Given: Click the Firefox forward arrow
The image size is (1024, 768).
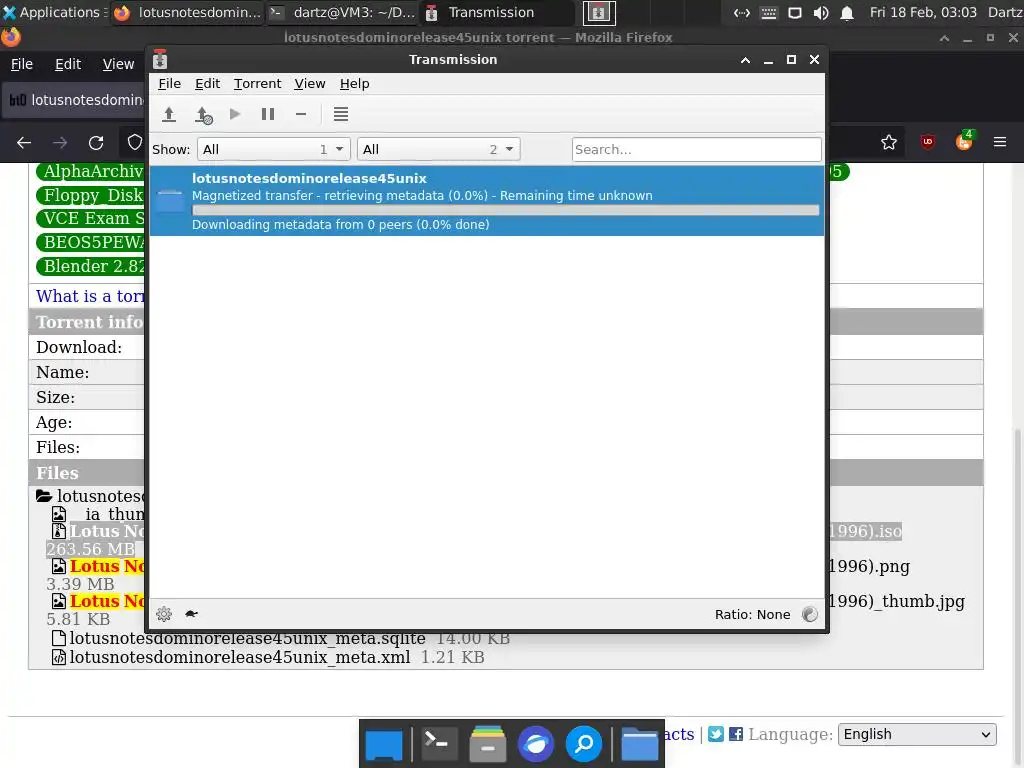Looking at the screenshot, I should click(x=60, y=142).
